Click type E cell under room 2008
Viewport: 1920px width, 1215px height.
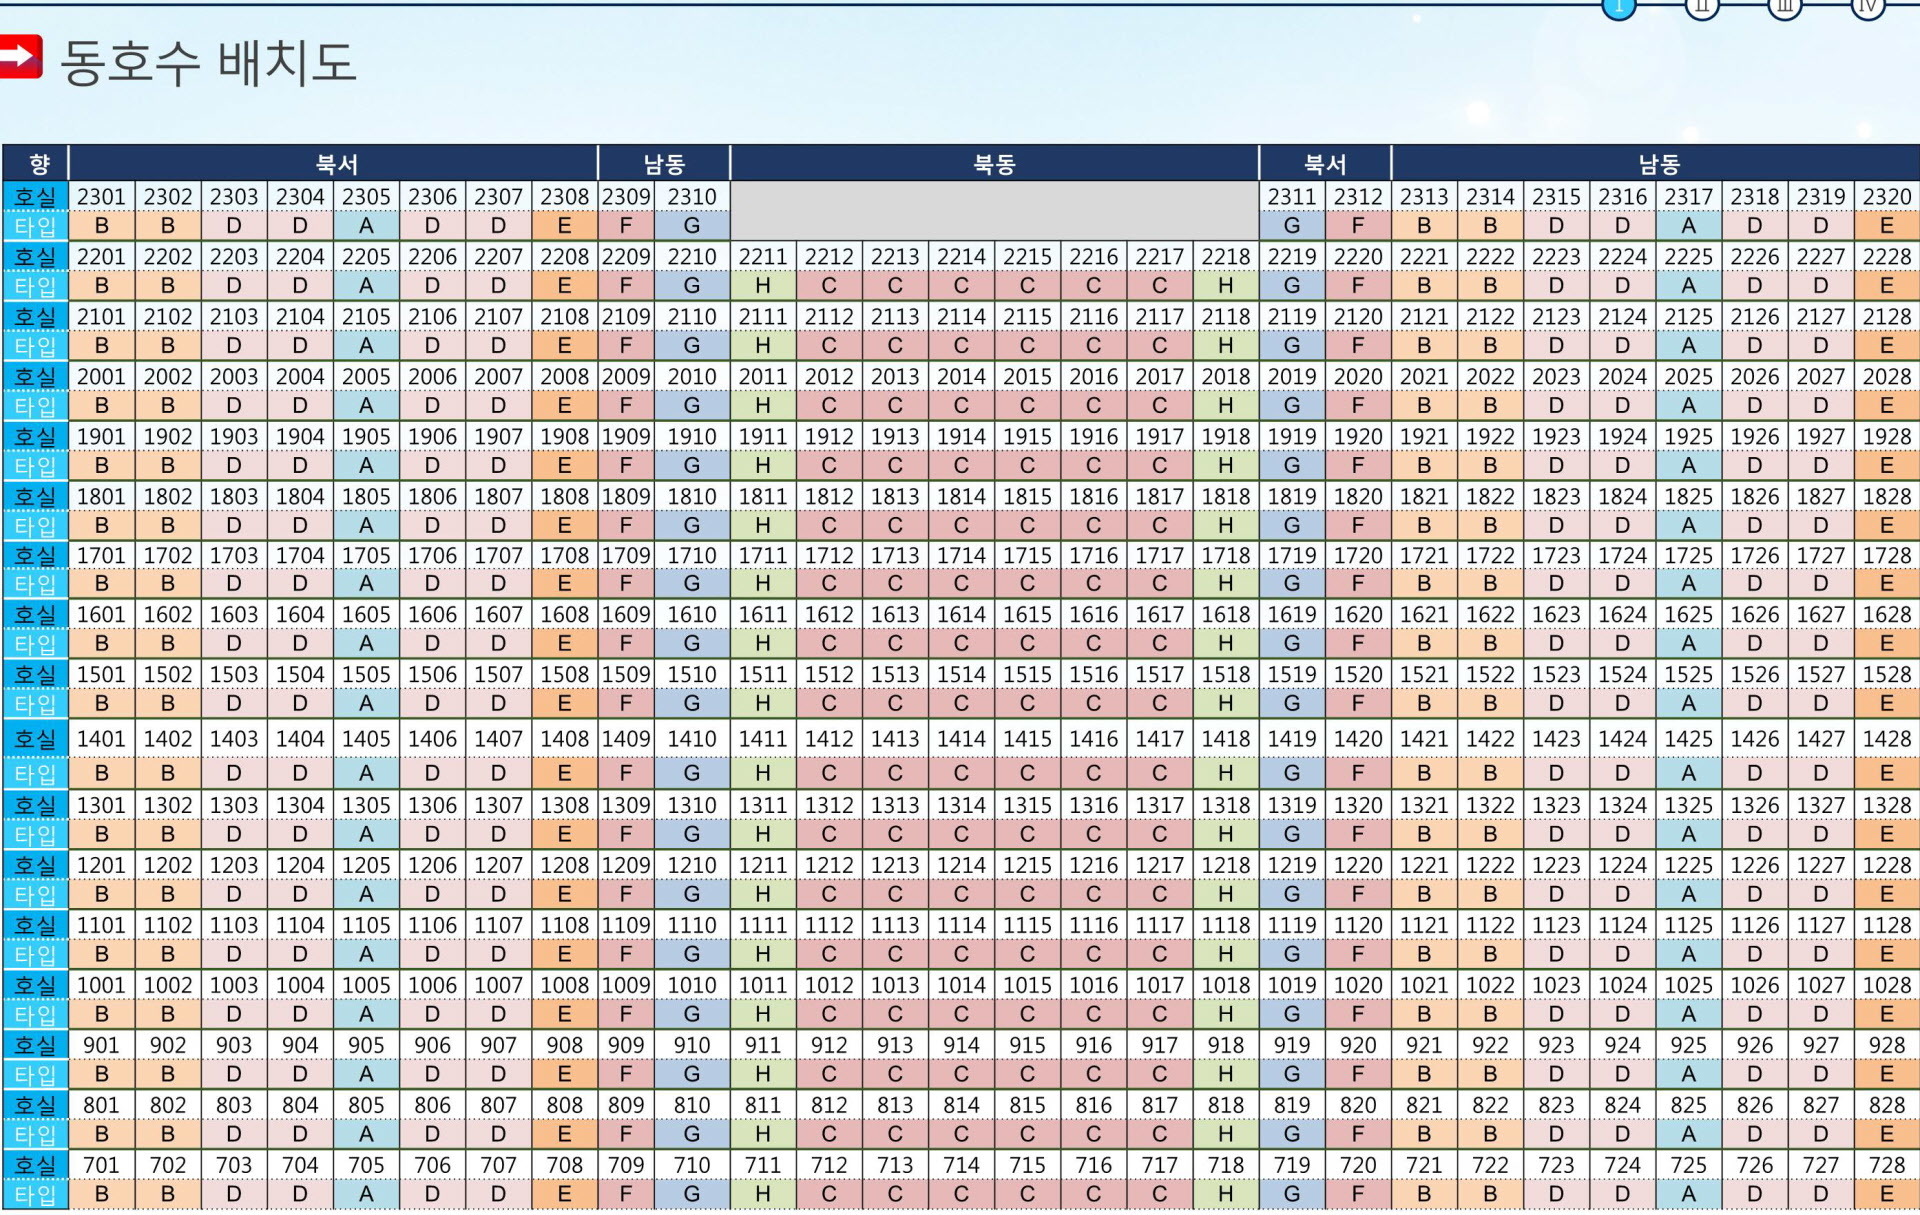click(565, 406)
